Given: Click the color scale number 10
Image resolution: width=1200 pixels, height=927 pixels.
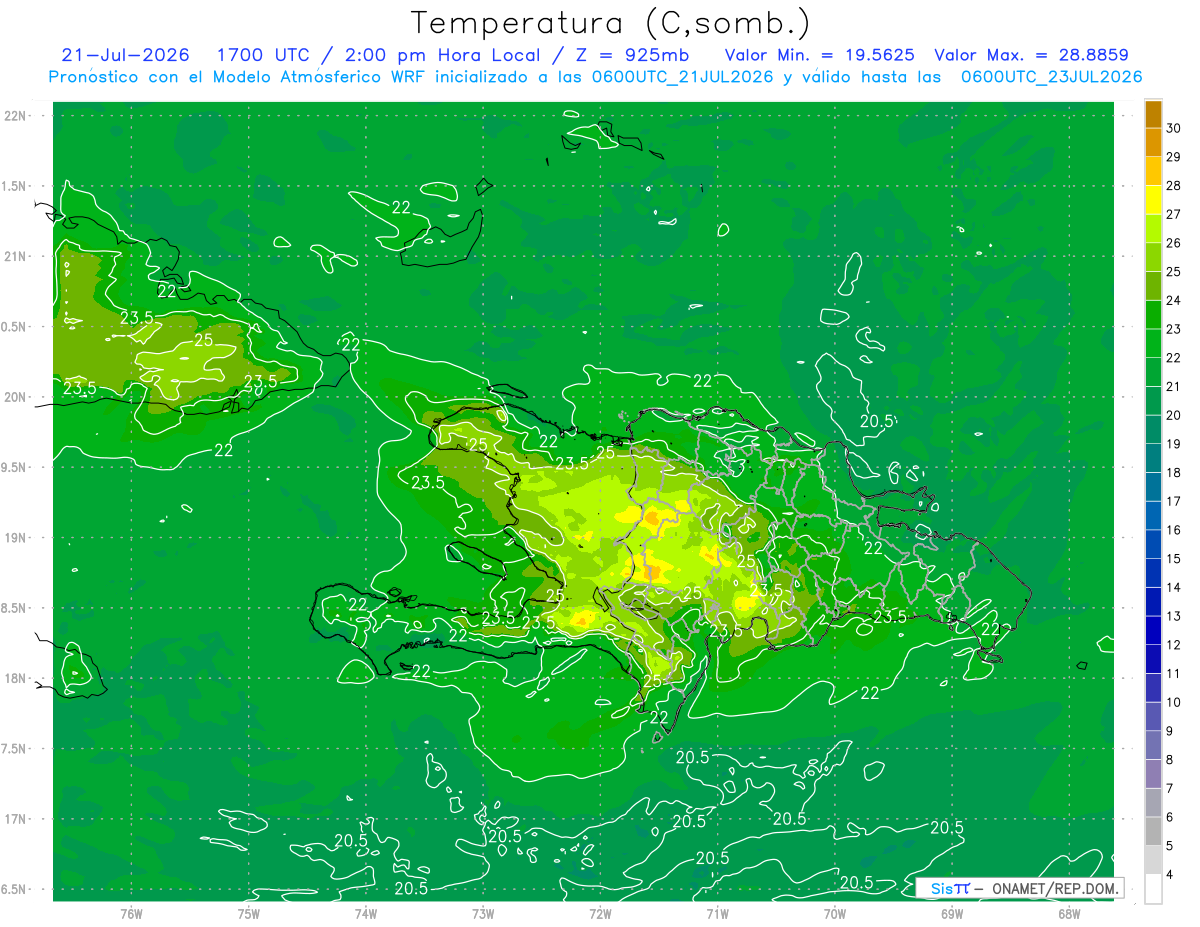Looking at the screenshot, I should tap(1174, 703).
